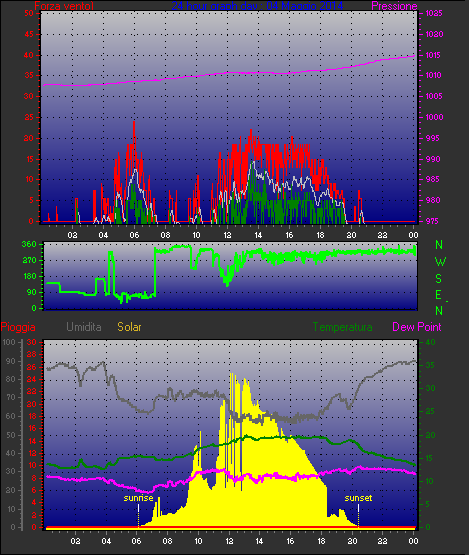469x555 pixels.
Task: Click the 'Forza vento' wind axis title
Action: pyautogui.click(x=64, y=6)
